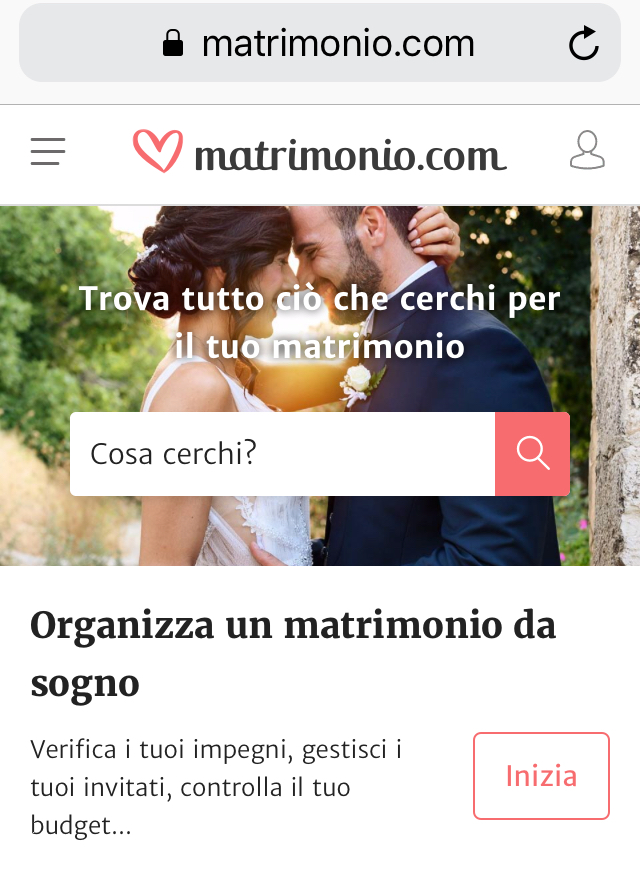Focus the "Cosa cerchi?" search field

(x=283, y=454)
